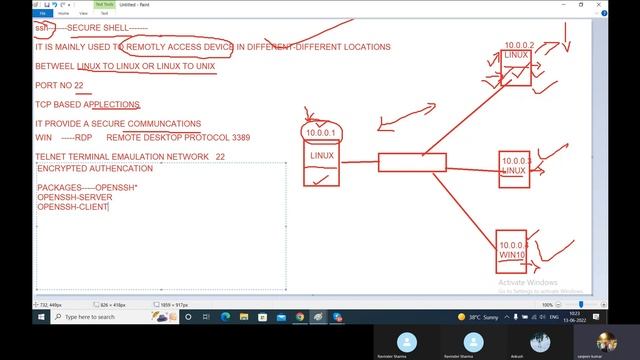Click the 'ENCRYPTED AUTHENCATION' text line
This screenshot has width=640, height=360.
95,168
